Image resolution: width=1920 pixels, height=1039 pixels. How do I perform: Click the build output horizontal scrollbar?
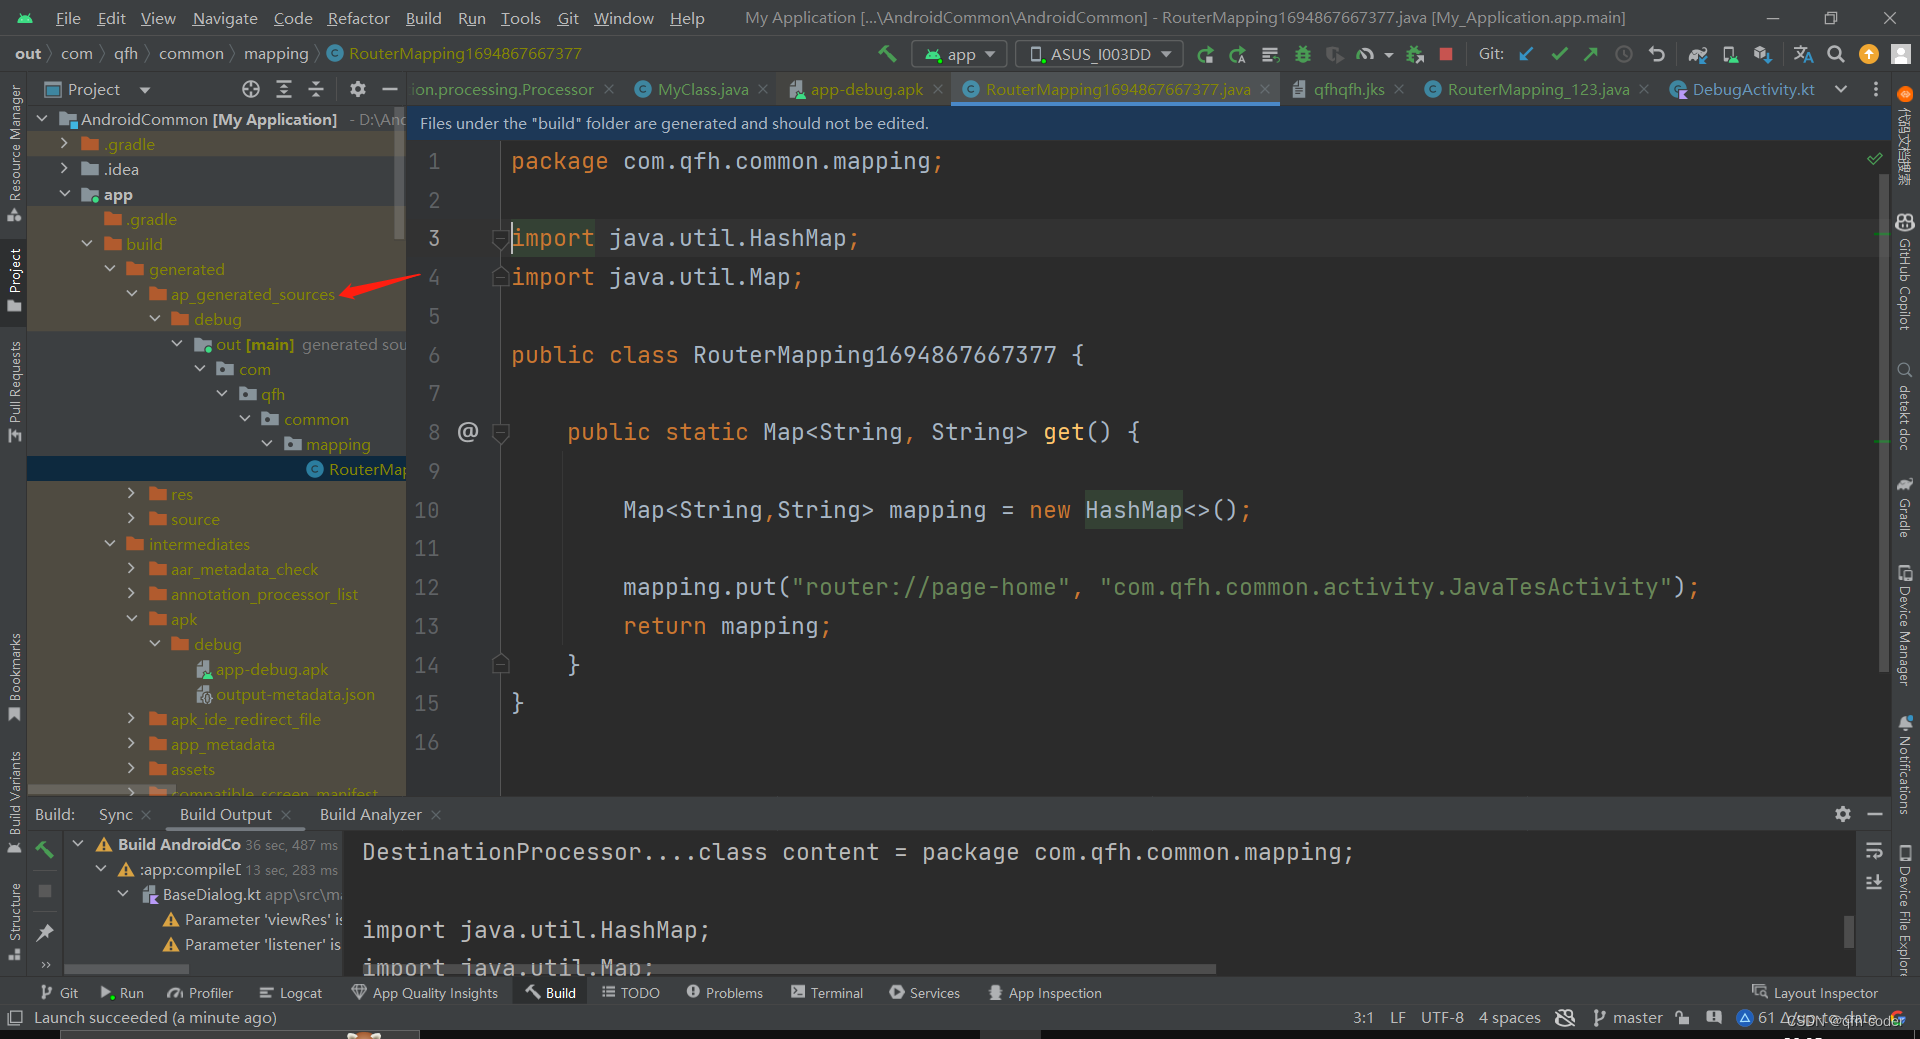point(788,968)
